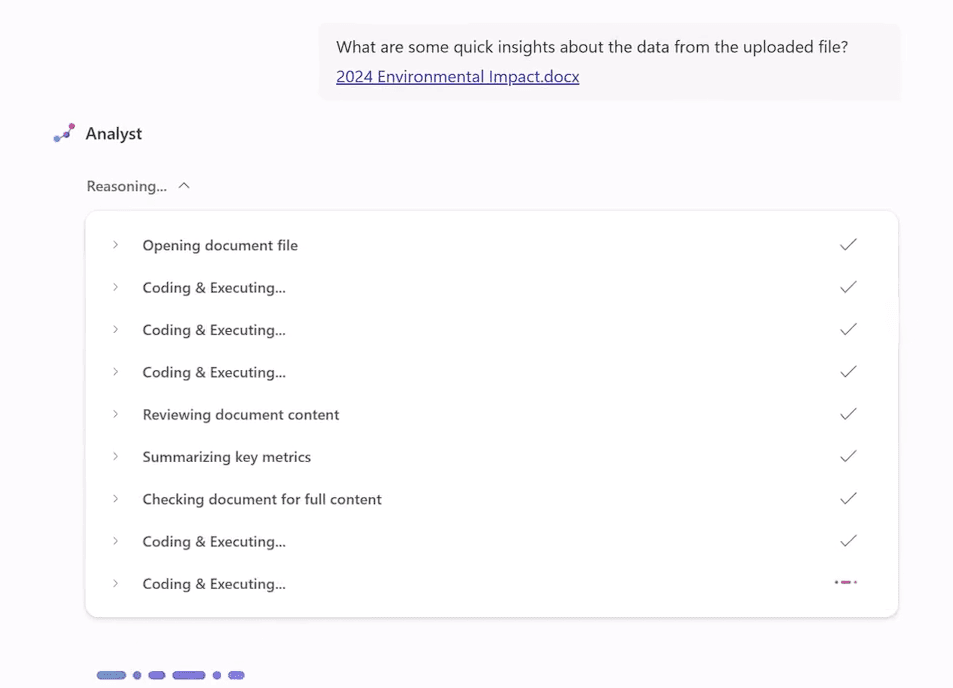
Task: Click the loading animation below the reasoning panel
Action: click(171, 675)
